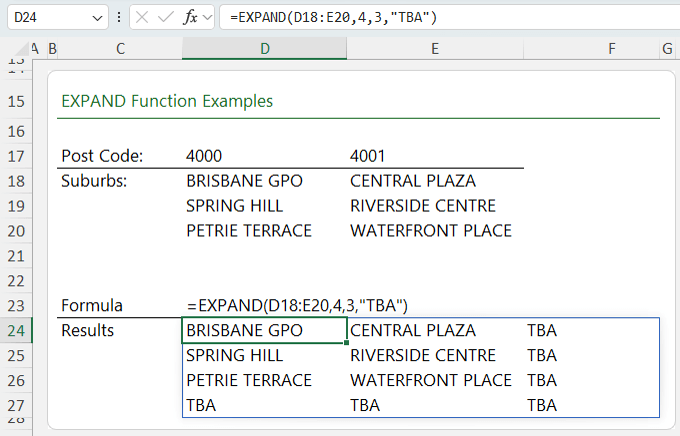Open the formula bar options dots

coord(119,17)
